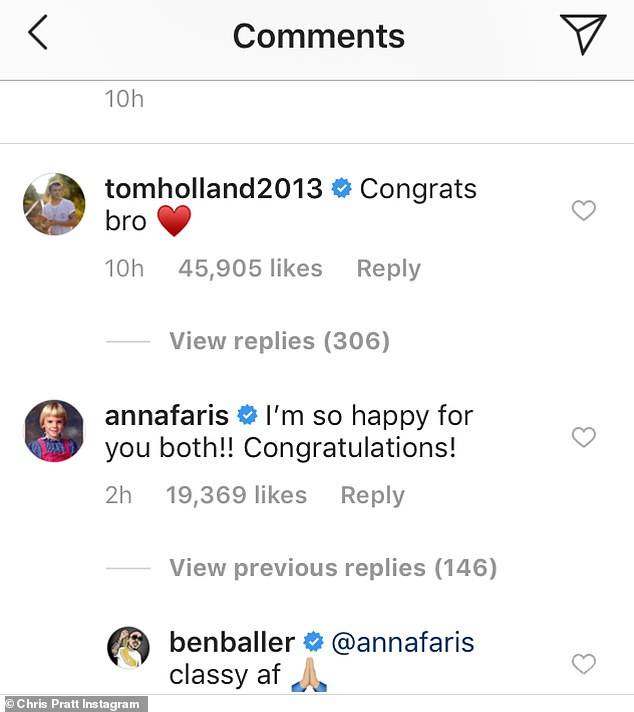The width and height of the screenshot is (634, 712).
Task: Expand View replies (306)
Action: click(279, 341)
